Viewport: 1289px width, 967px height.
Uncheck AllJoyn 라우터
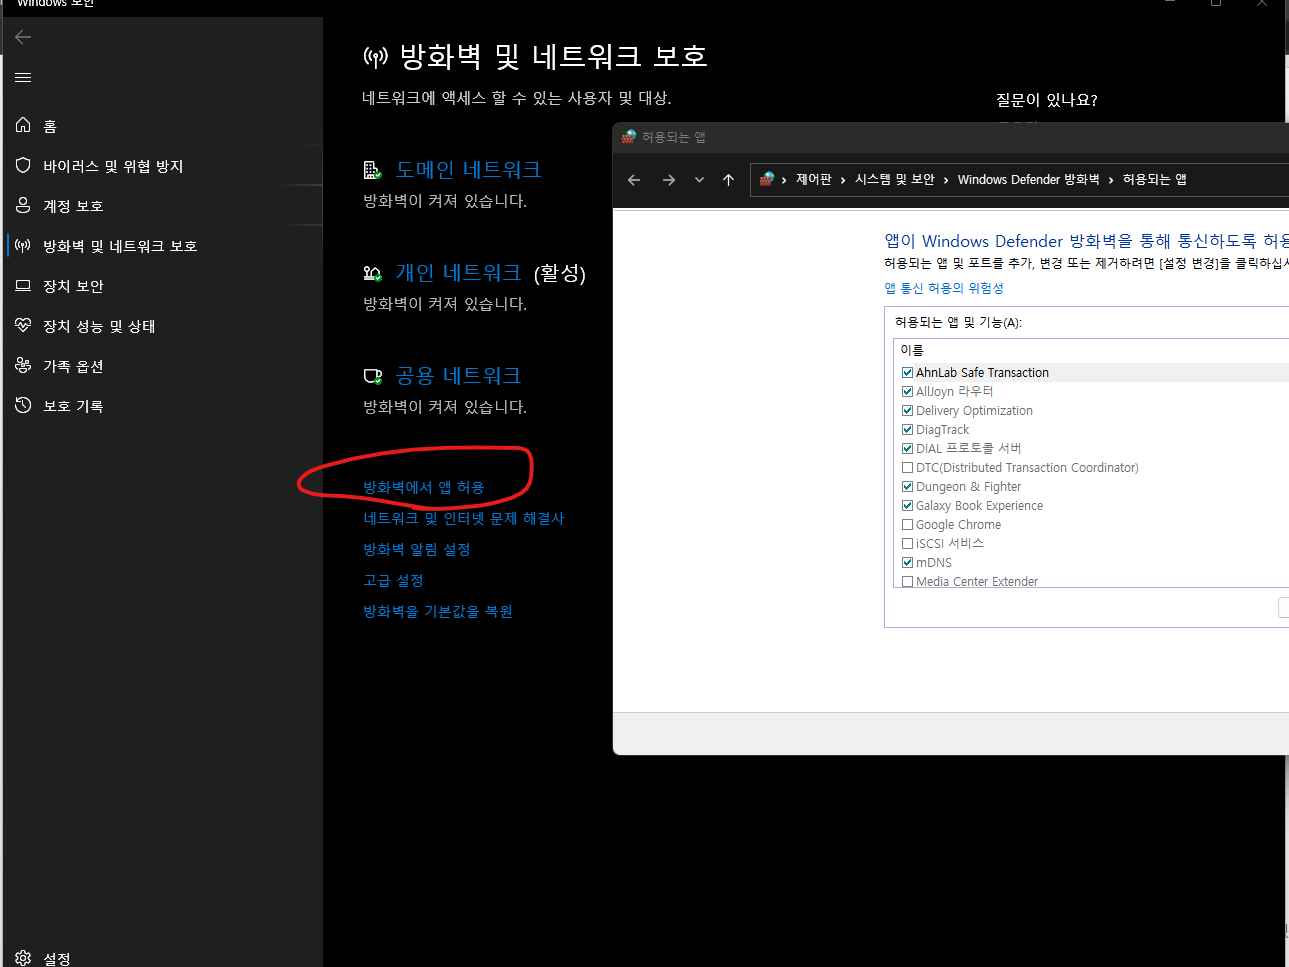[x=907, y=391]
